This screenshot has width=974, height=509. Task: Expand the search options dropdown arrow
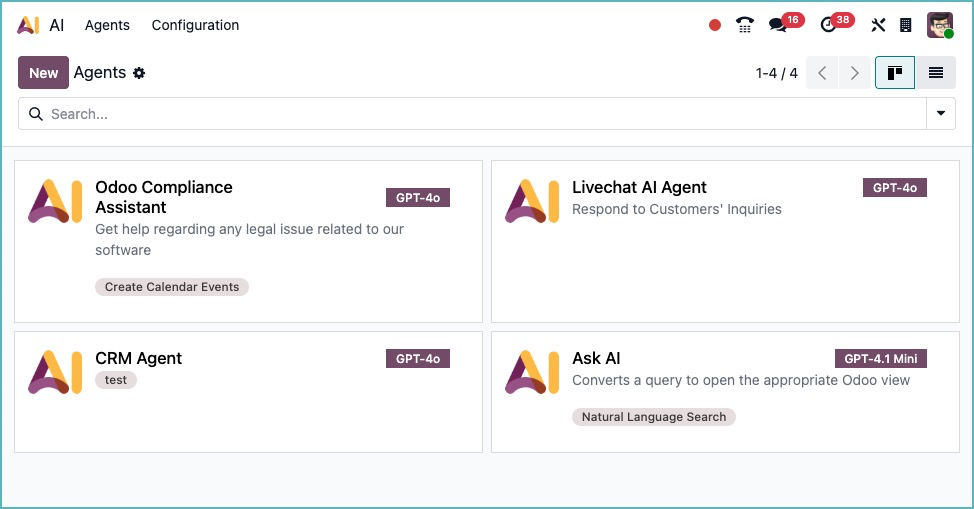(940, 114)
